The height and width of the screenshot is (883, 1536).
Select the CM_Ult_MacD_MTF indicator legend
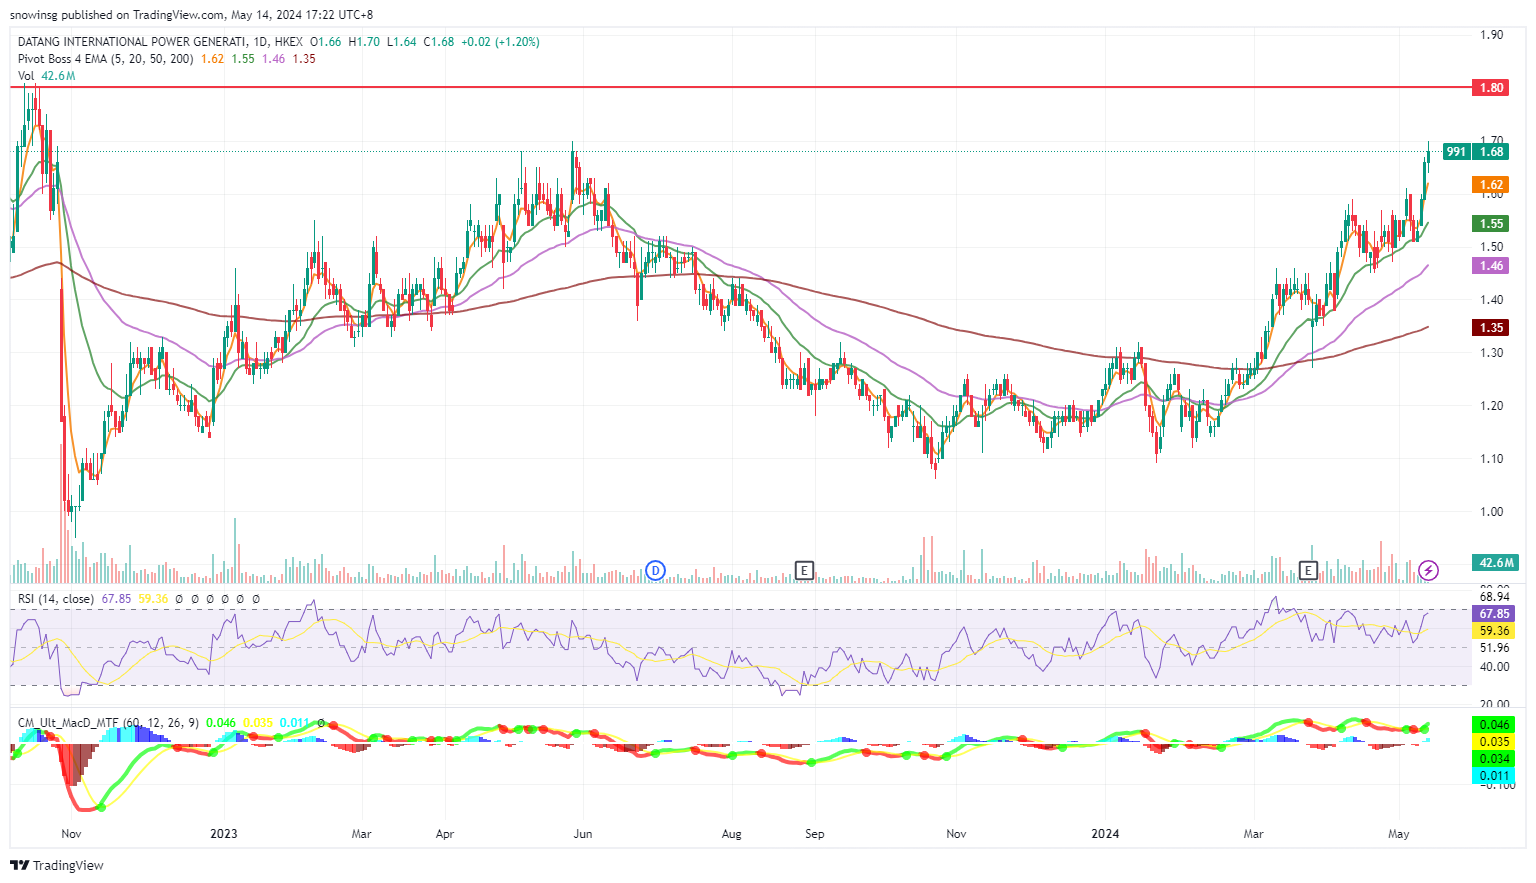(x=109, y=722)
